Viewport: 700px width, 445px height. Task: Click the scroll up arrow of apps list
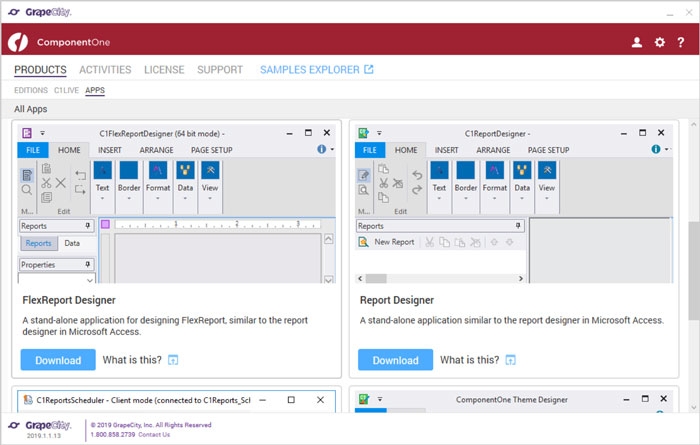point(693,125)
